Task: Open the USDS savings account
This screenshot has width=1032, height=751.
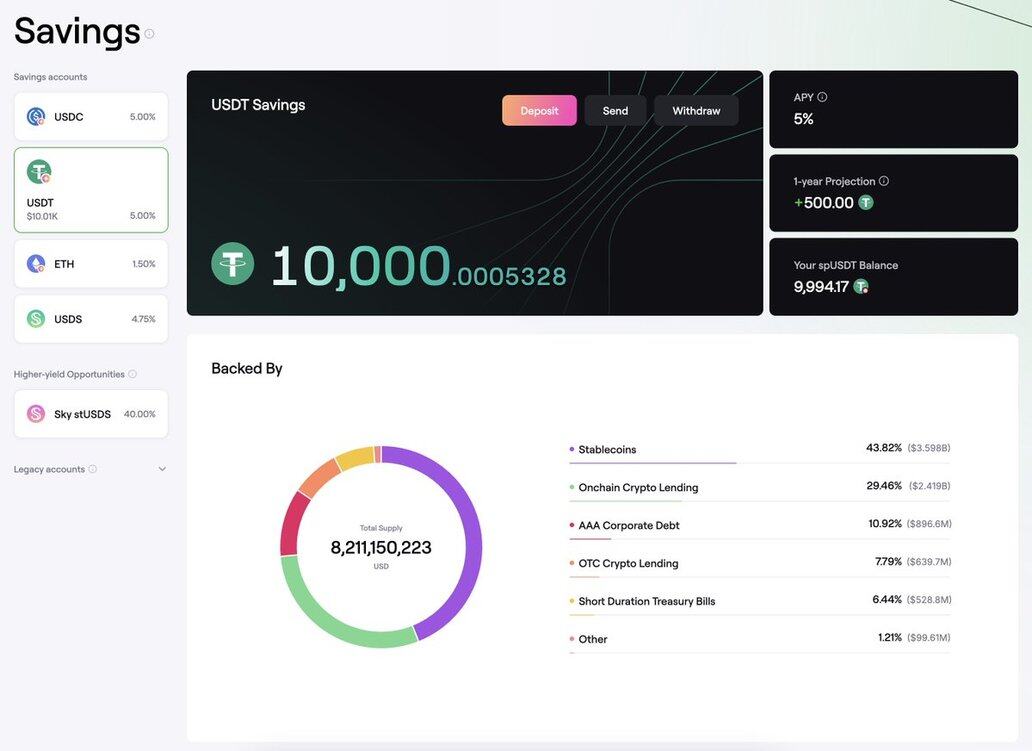Action: tap(91, 319)
